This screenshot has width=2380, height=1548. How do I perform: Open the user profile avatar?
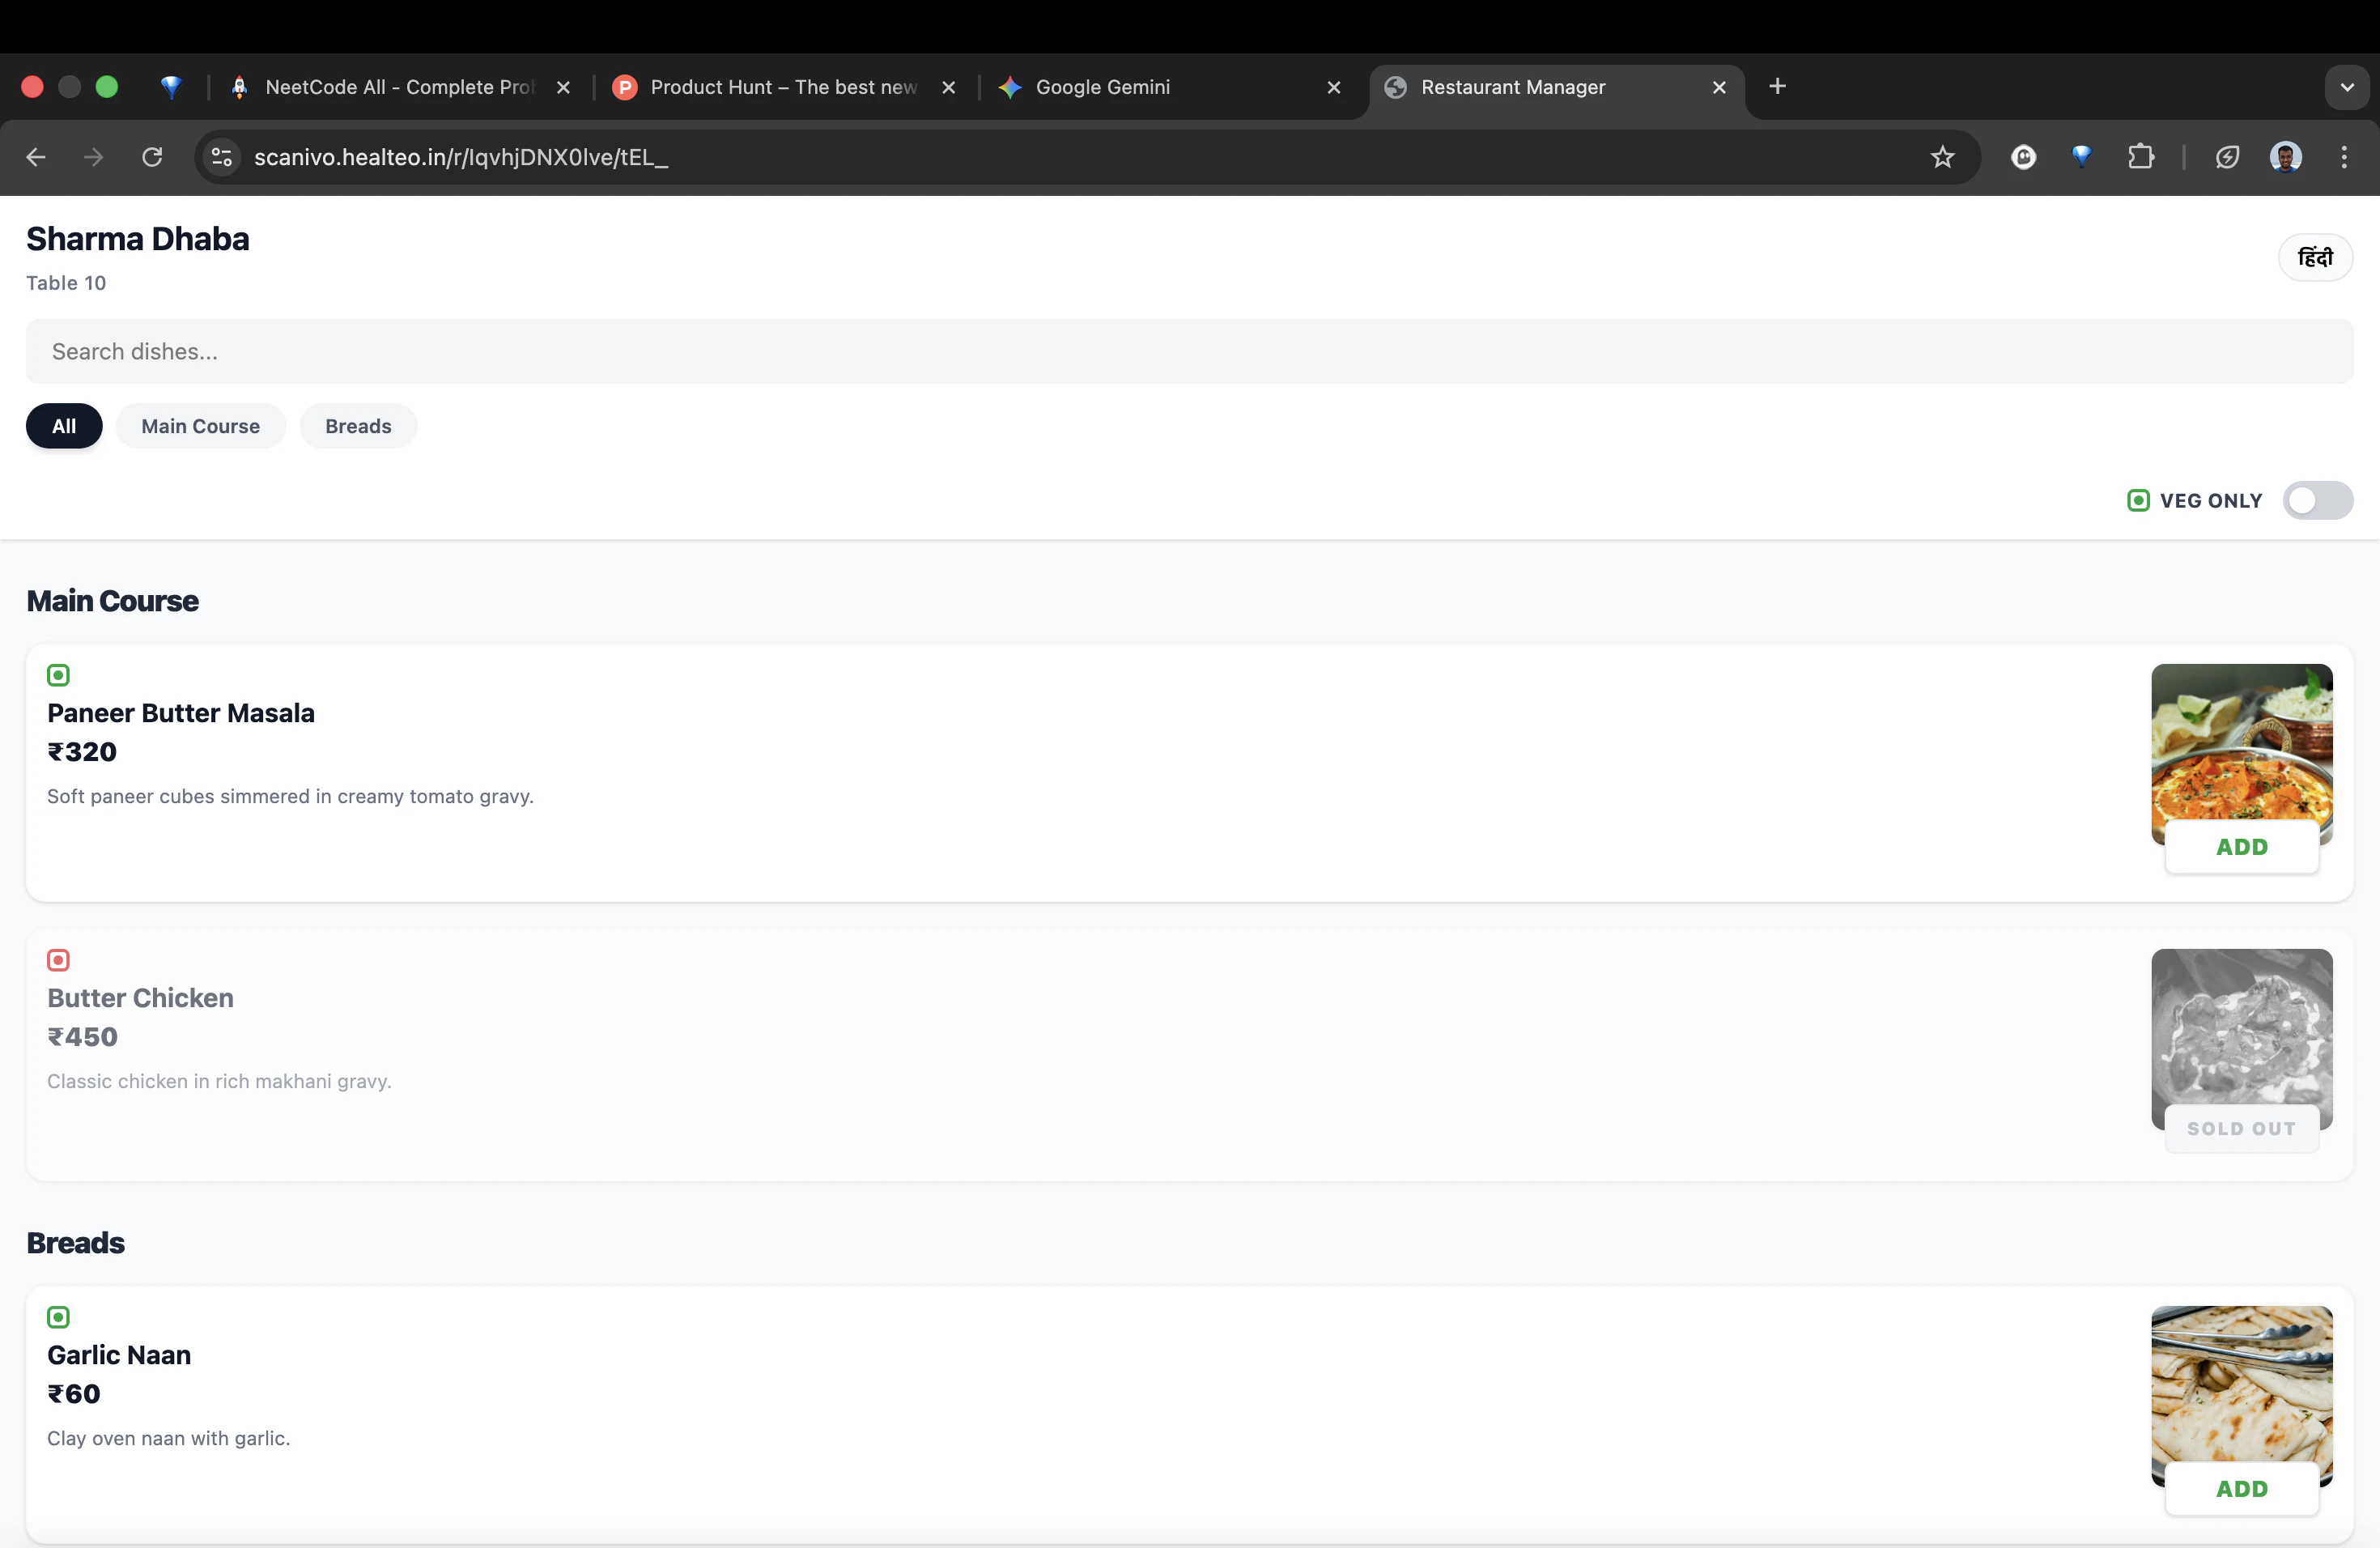pyautogui.click(x=2285, y=157)
